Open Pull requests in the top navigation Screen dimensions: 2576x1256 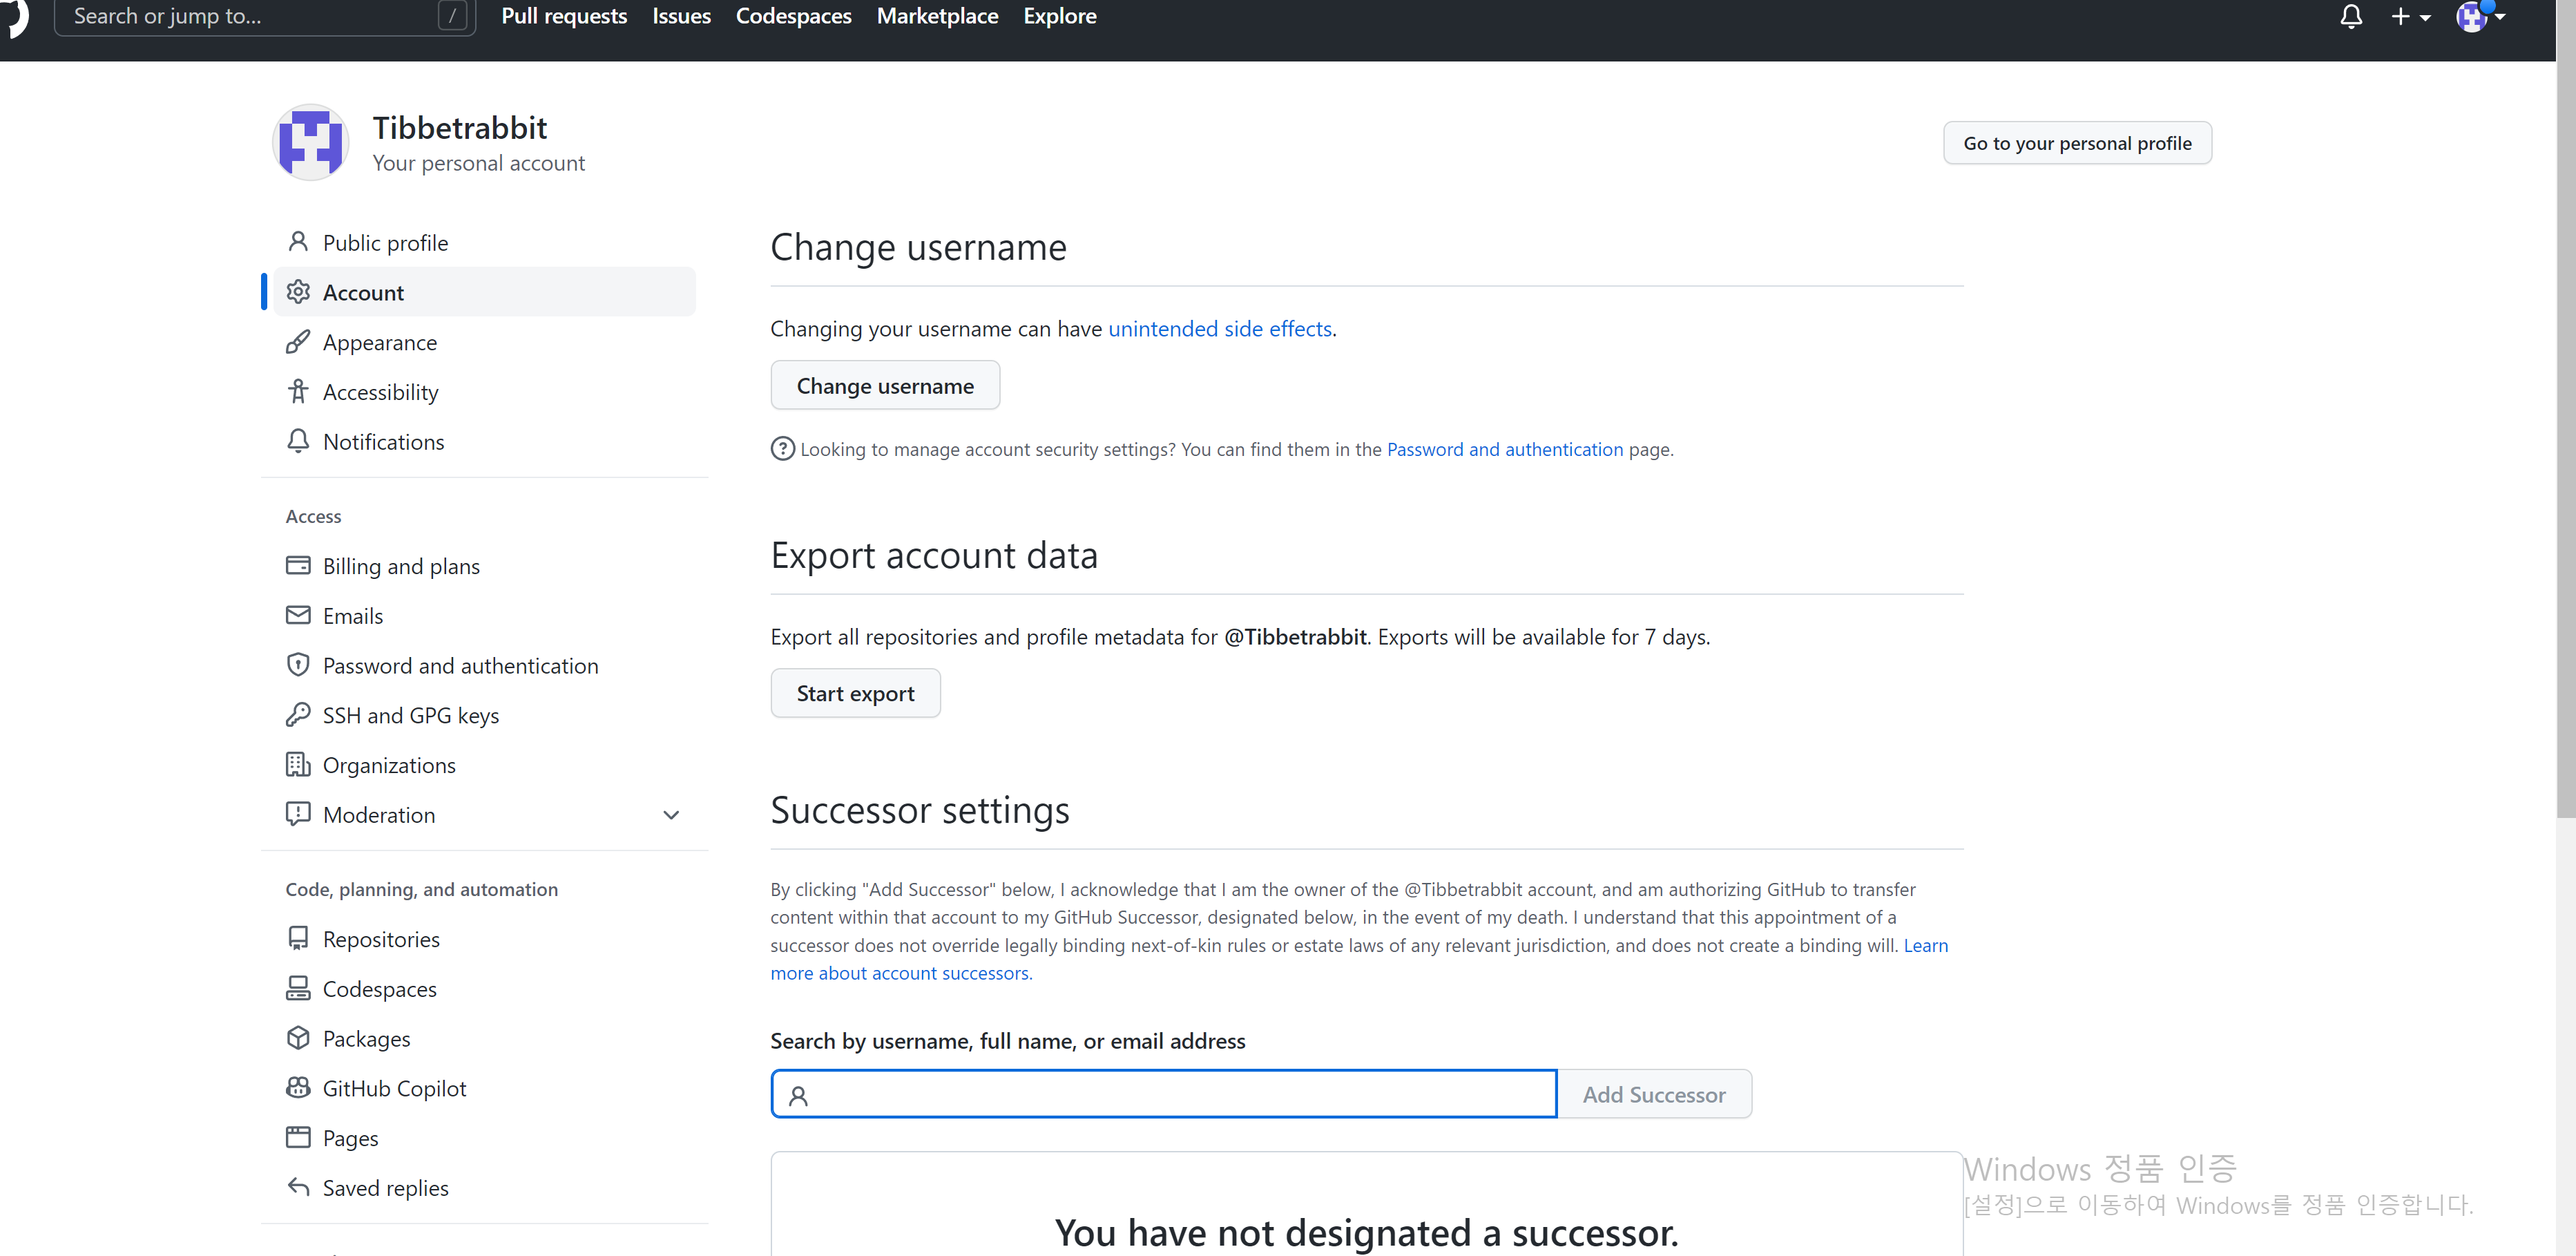564,16
